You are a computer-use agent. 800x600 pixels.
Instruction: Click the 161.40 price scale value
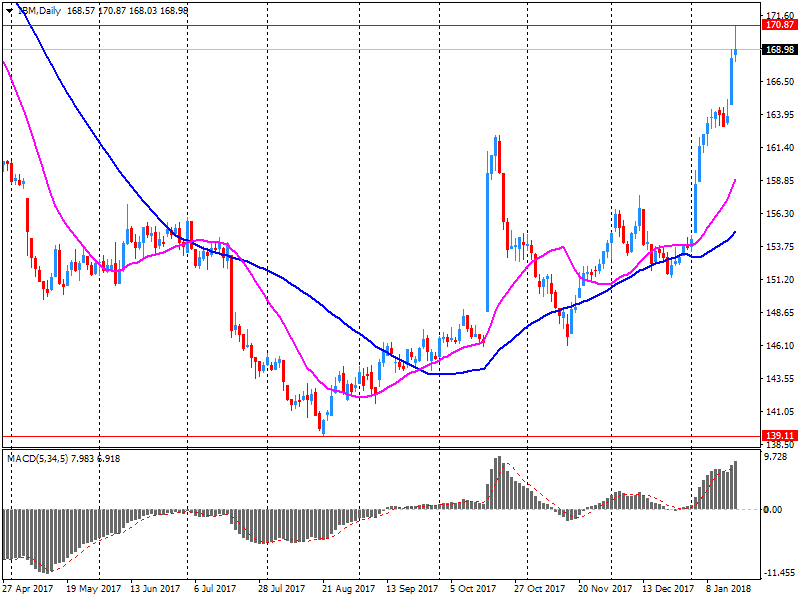(x=778, y=148)
